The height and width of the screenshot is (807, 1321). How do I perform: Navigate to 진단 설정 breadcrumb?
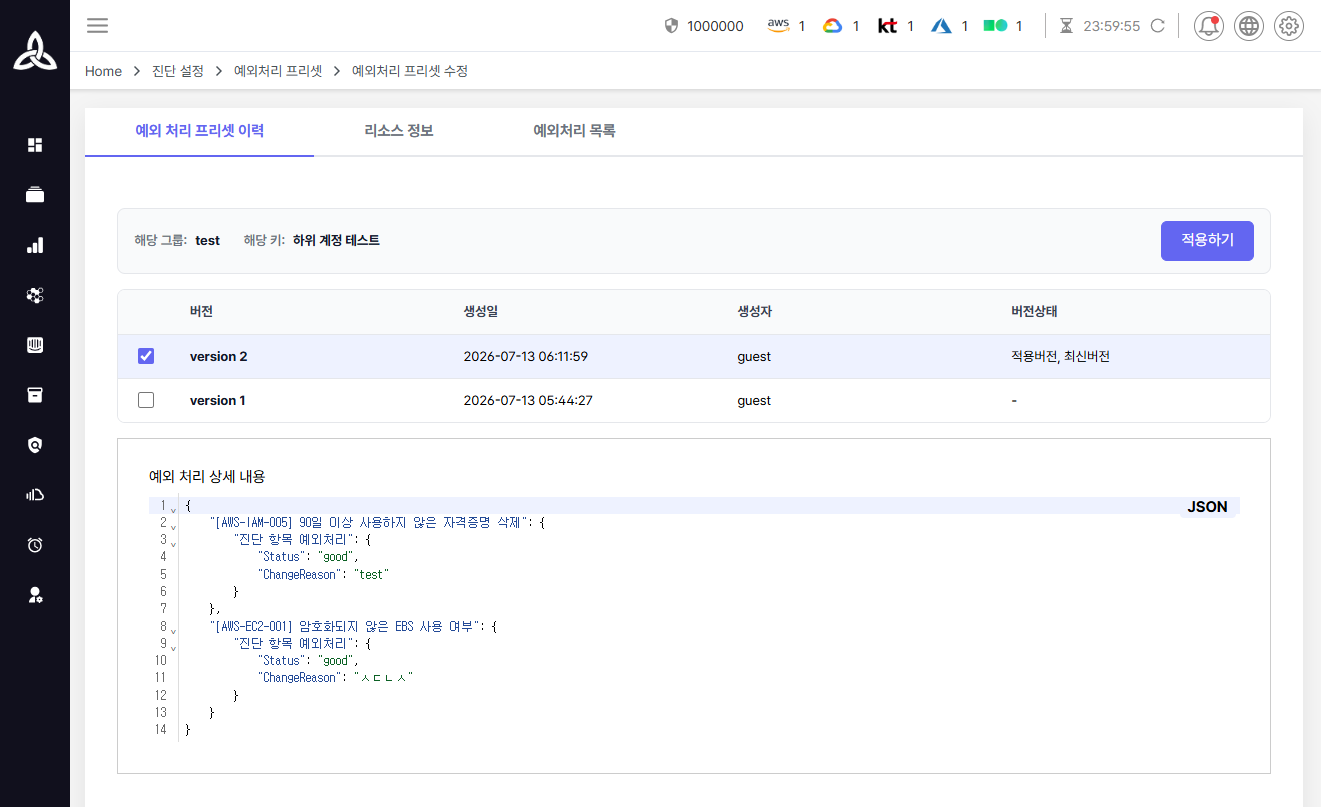[x=177, y=71]
